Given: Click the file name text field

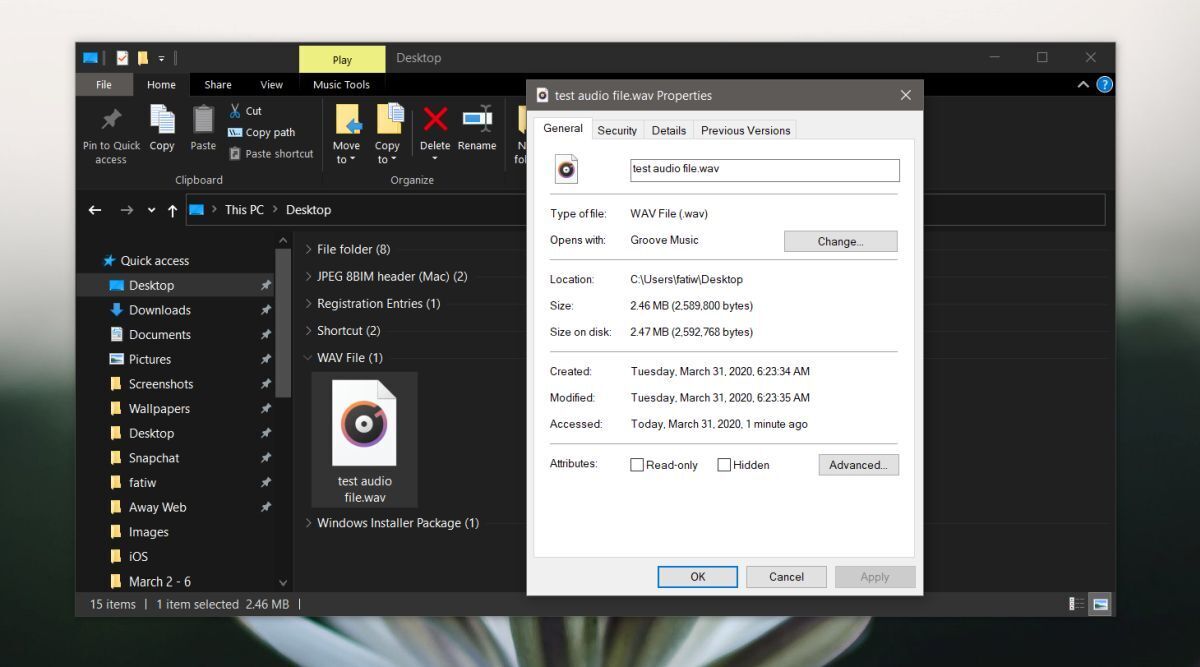Looking at the screenshot, I should (764, 169).
